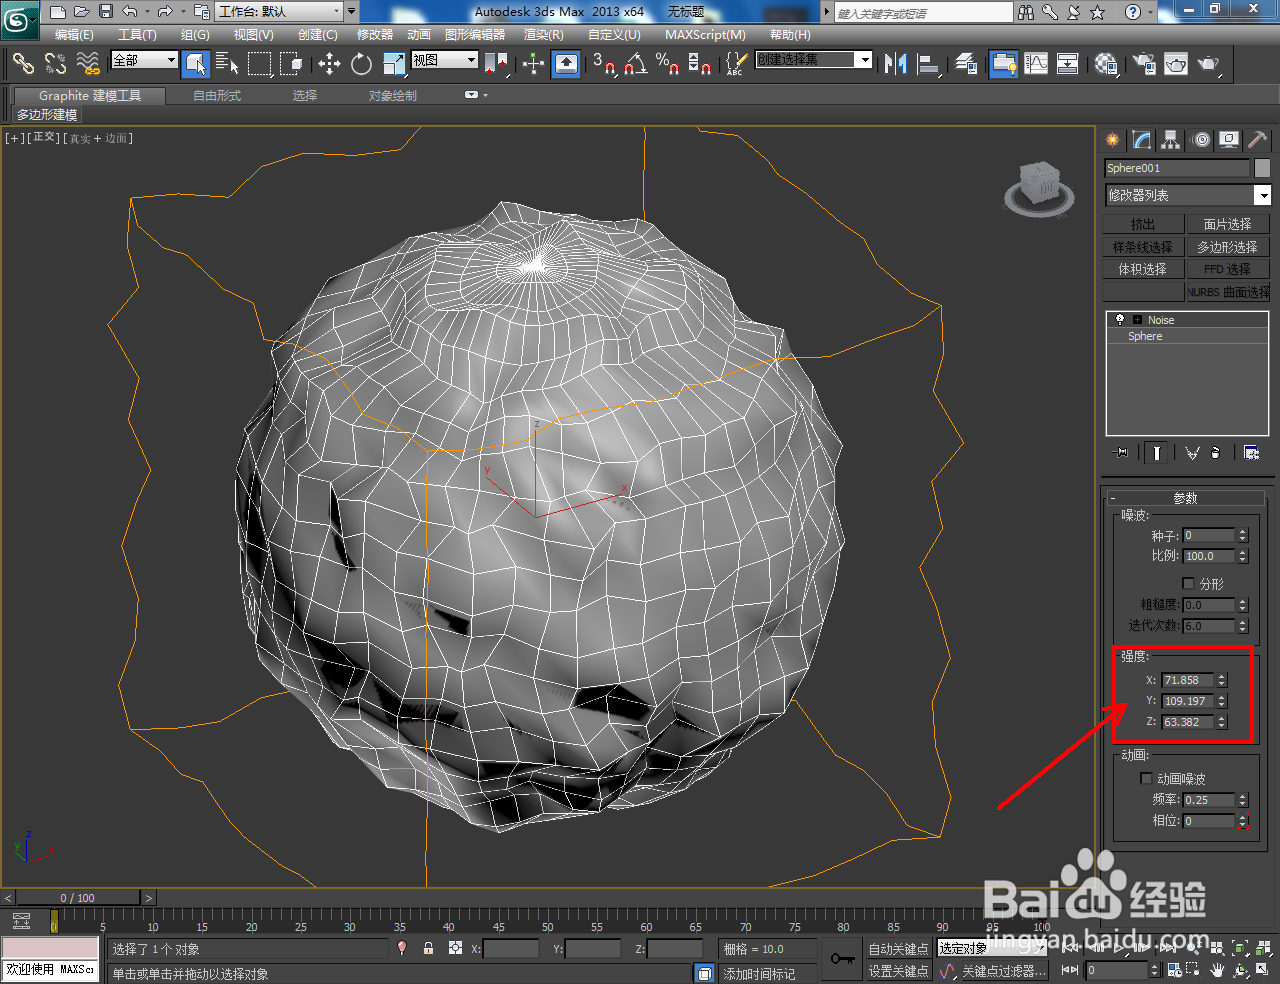Click the 面片选择 modifier button
The width and height of the screenshot is (1280, 984).
pyautogui.click(x=1227, y=224)
